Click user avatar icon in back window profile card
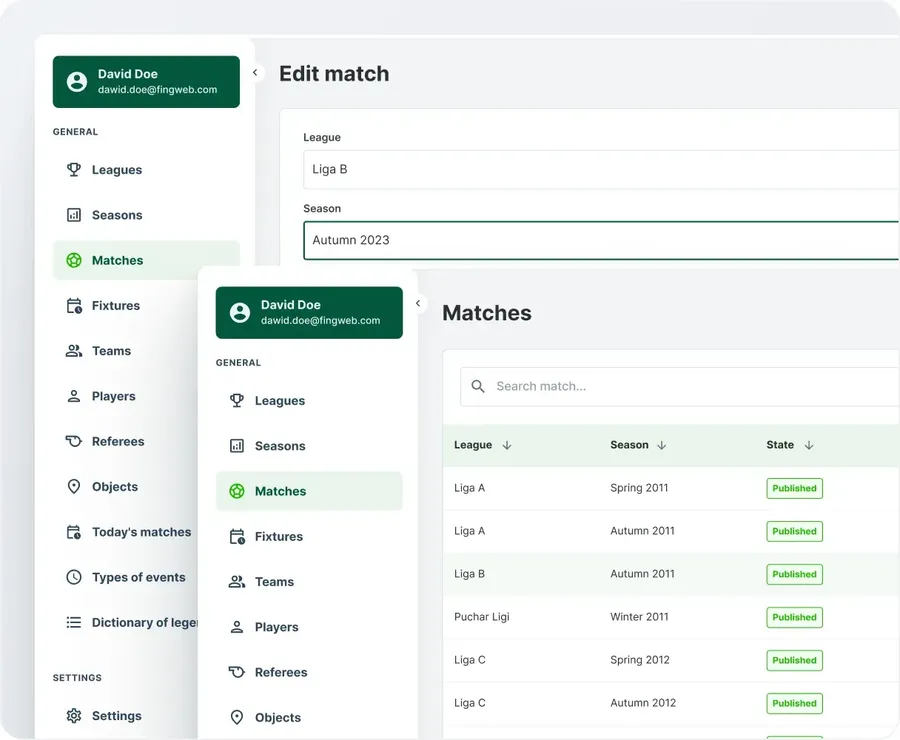The width and height of the screenshot is (900, 740). tap(77, 82)
